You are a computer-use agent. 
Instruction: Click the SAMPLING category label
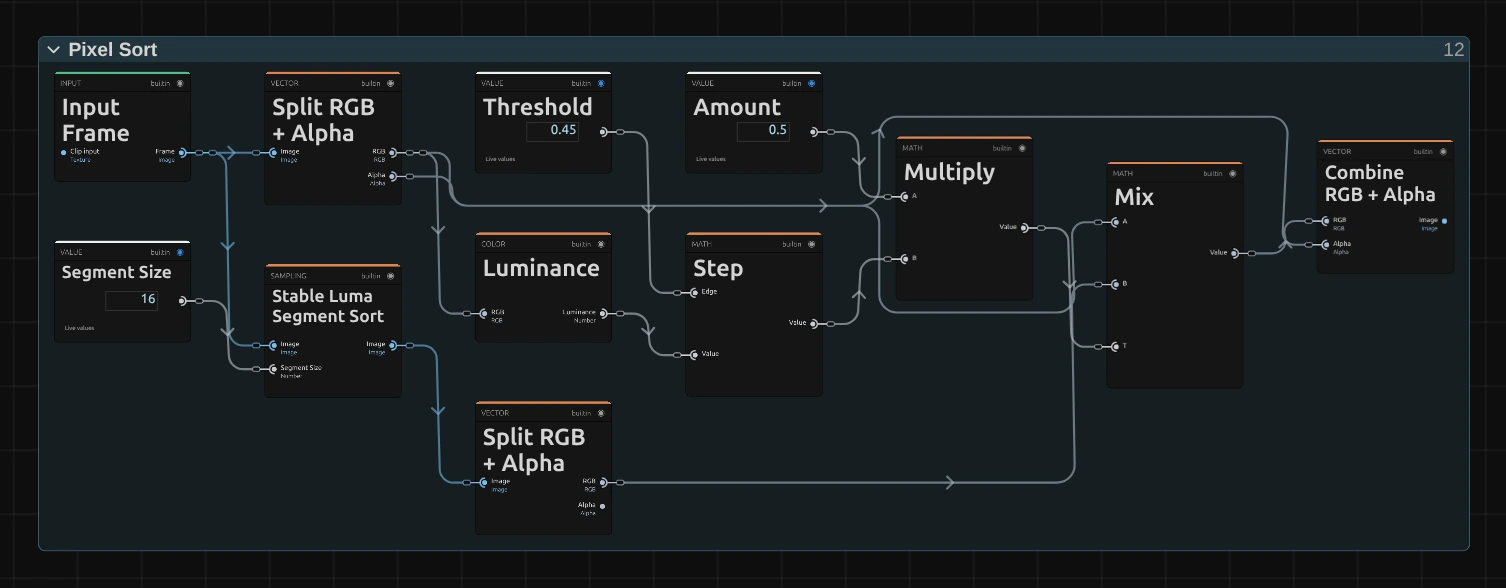[x=289, y=276]
